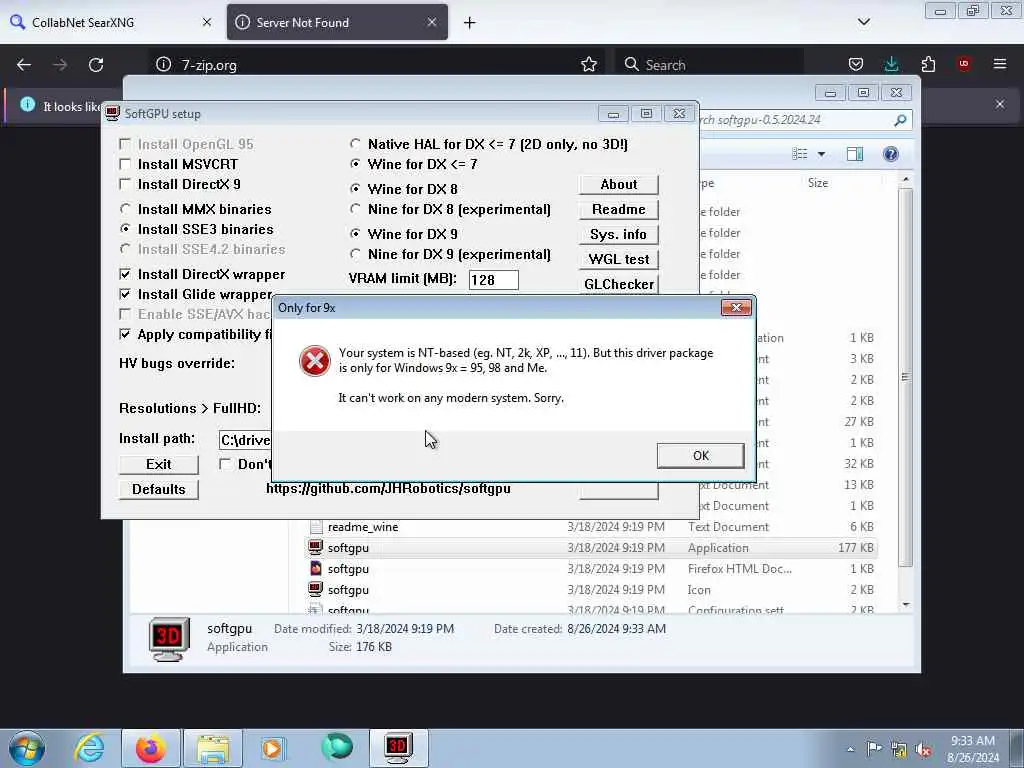Click the VRAM limit field showing 128
This screenshot has height=768, width=1024.
click(x=494, y=280)
